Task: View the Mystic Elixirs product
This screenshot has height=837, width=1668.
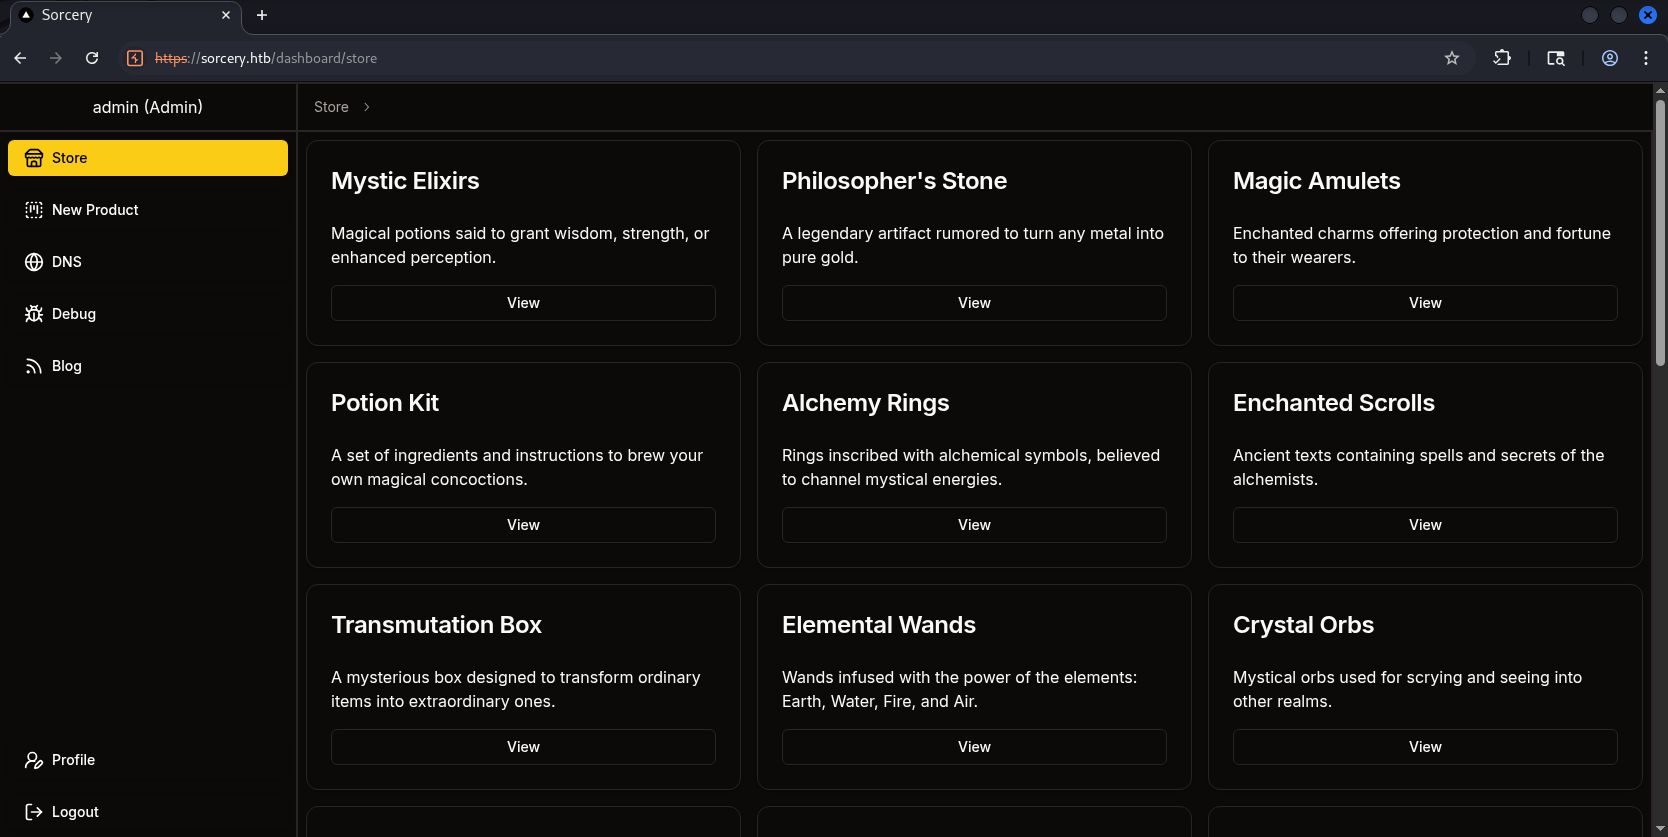Action: point(523,303)
